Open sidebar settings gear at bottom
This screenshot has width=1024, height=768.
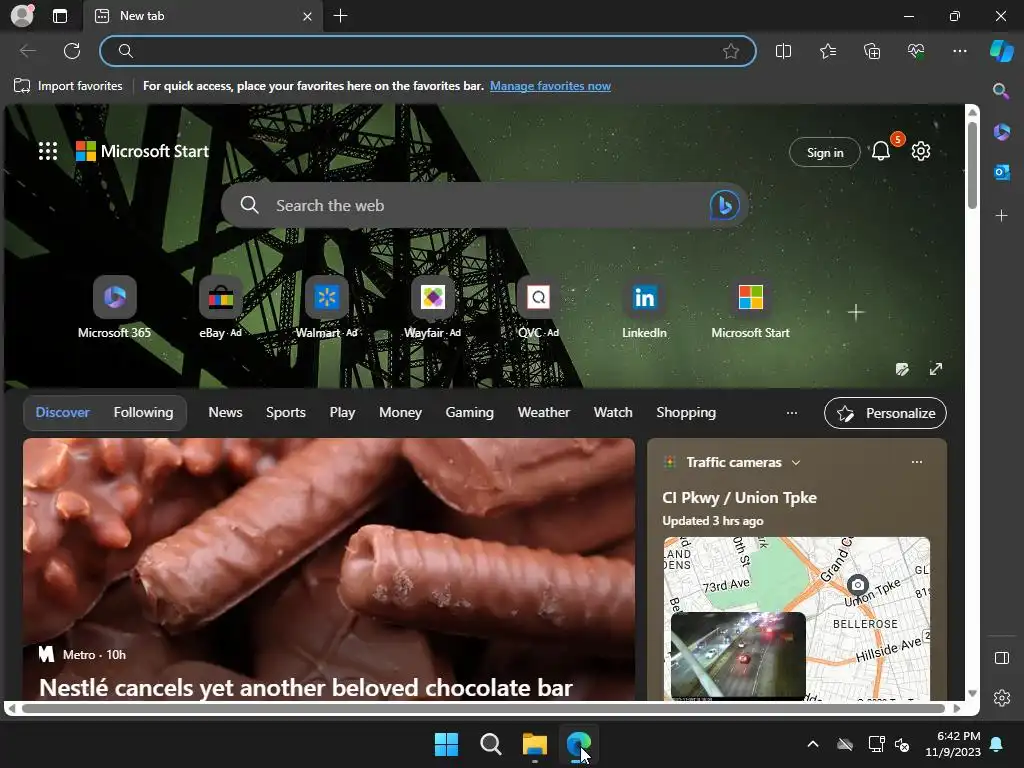[x=1002, y=697]
